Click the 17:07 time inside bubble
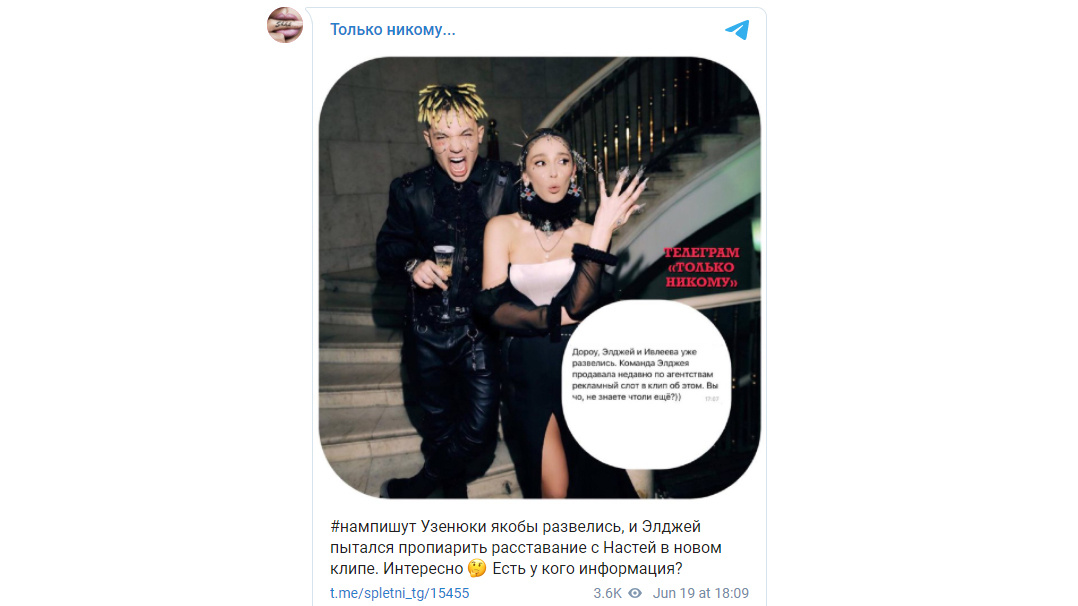 click(712, 399)
